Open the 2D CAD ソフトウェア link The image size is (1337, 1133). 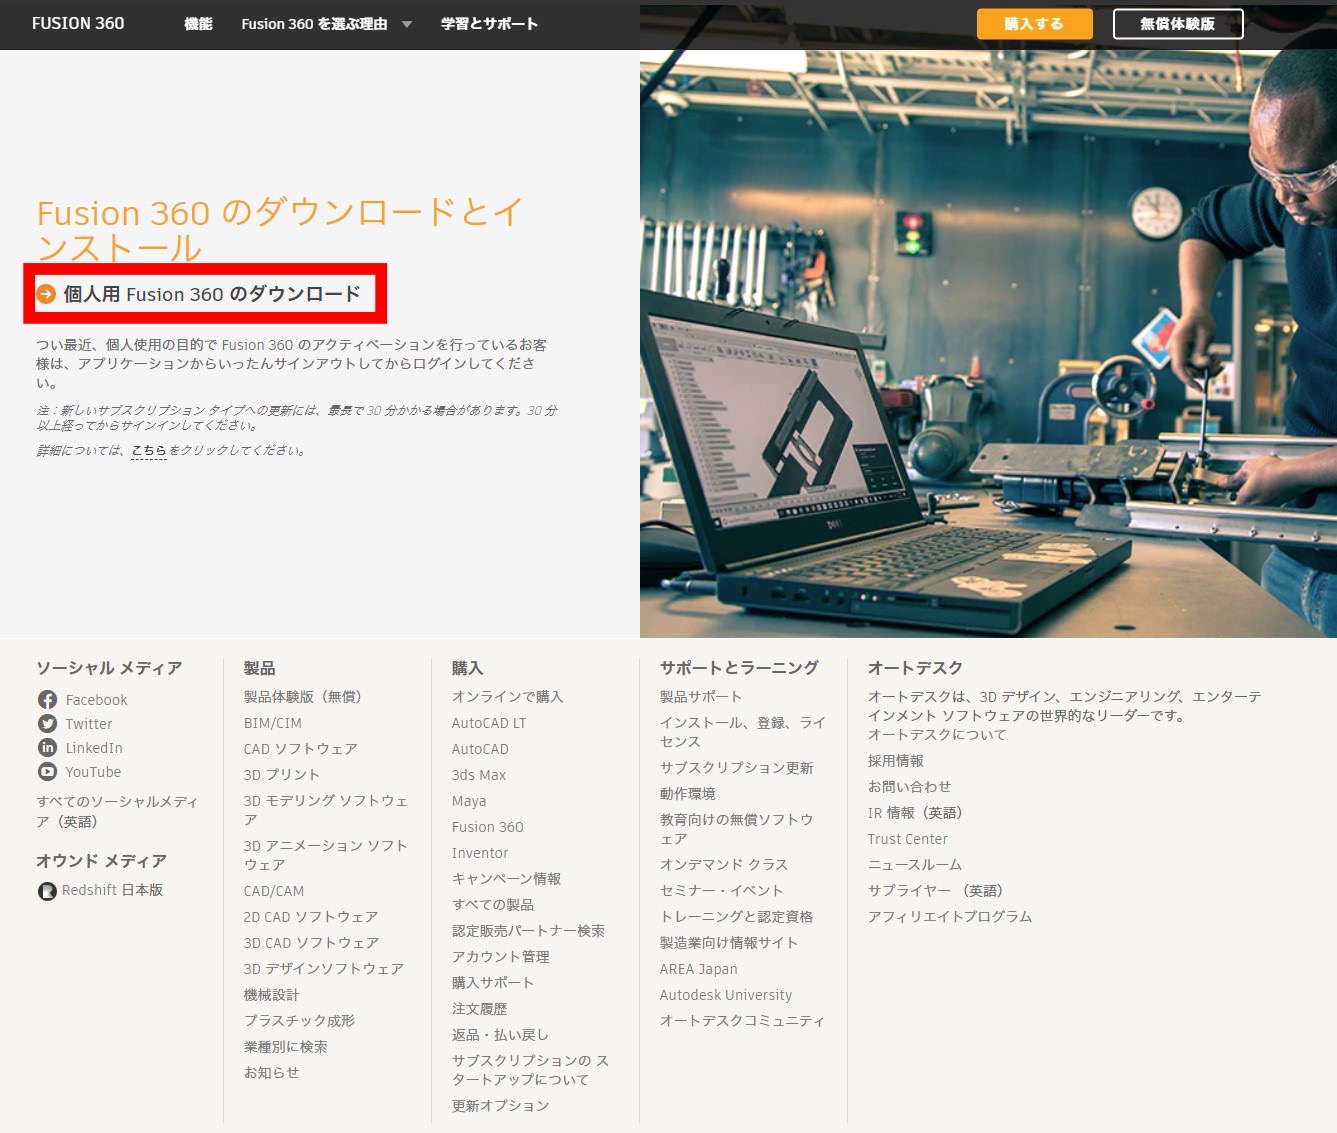coord(311,917)
